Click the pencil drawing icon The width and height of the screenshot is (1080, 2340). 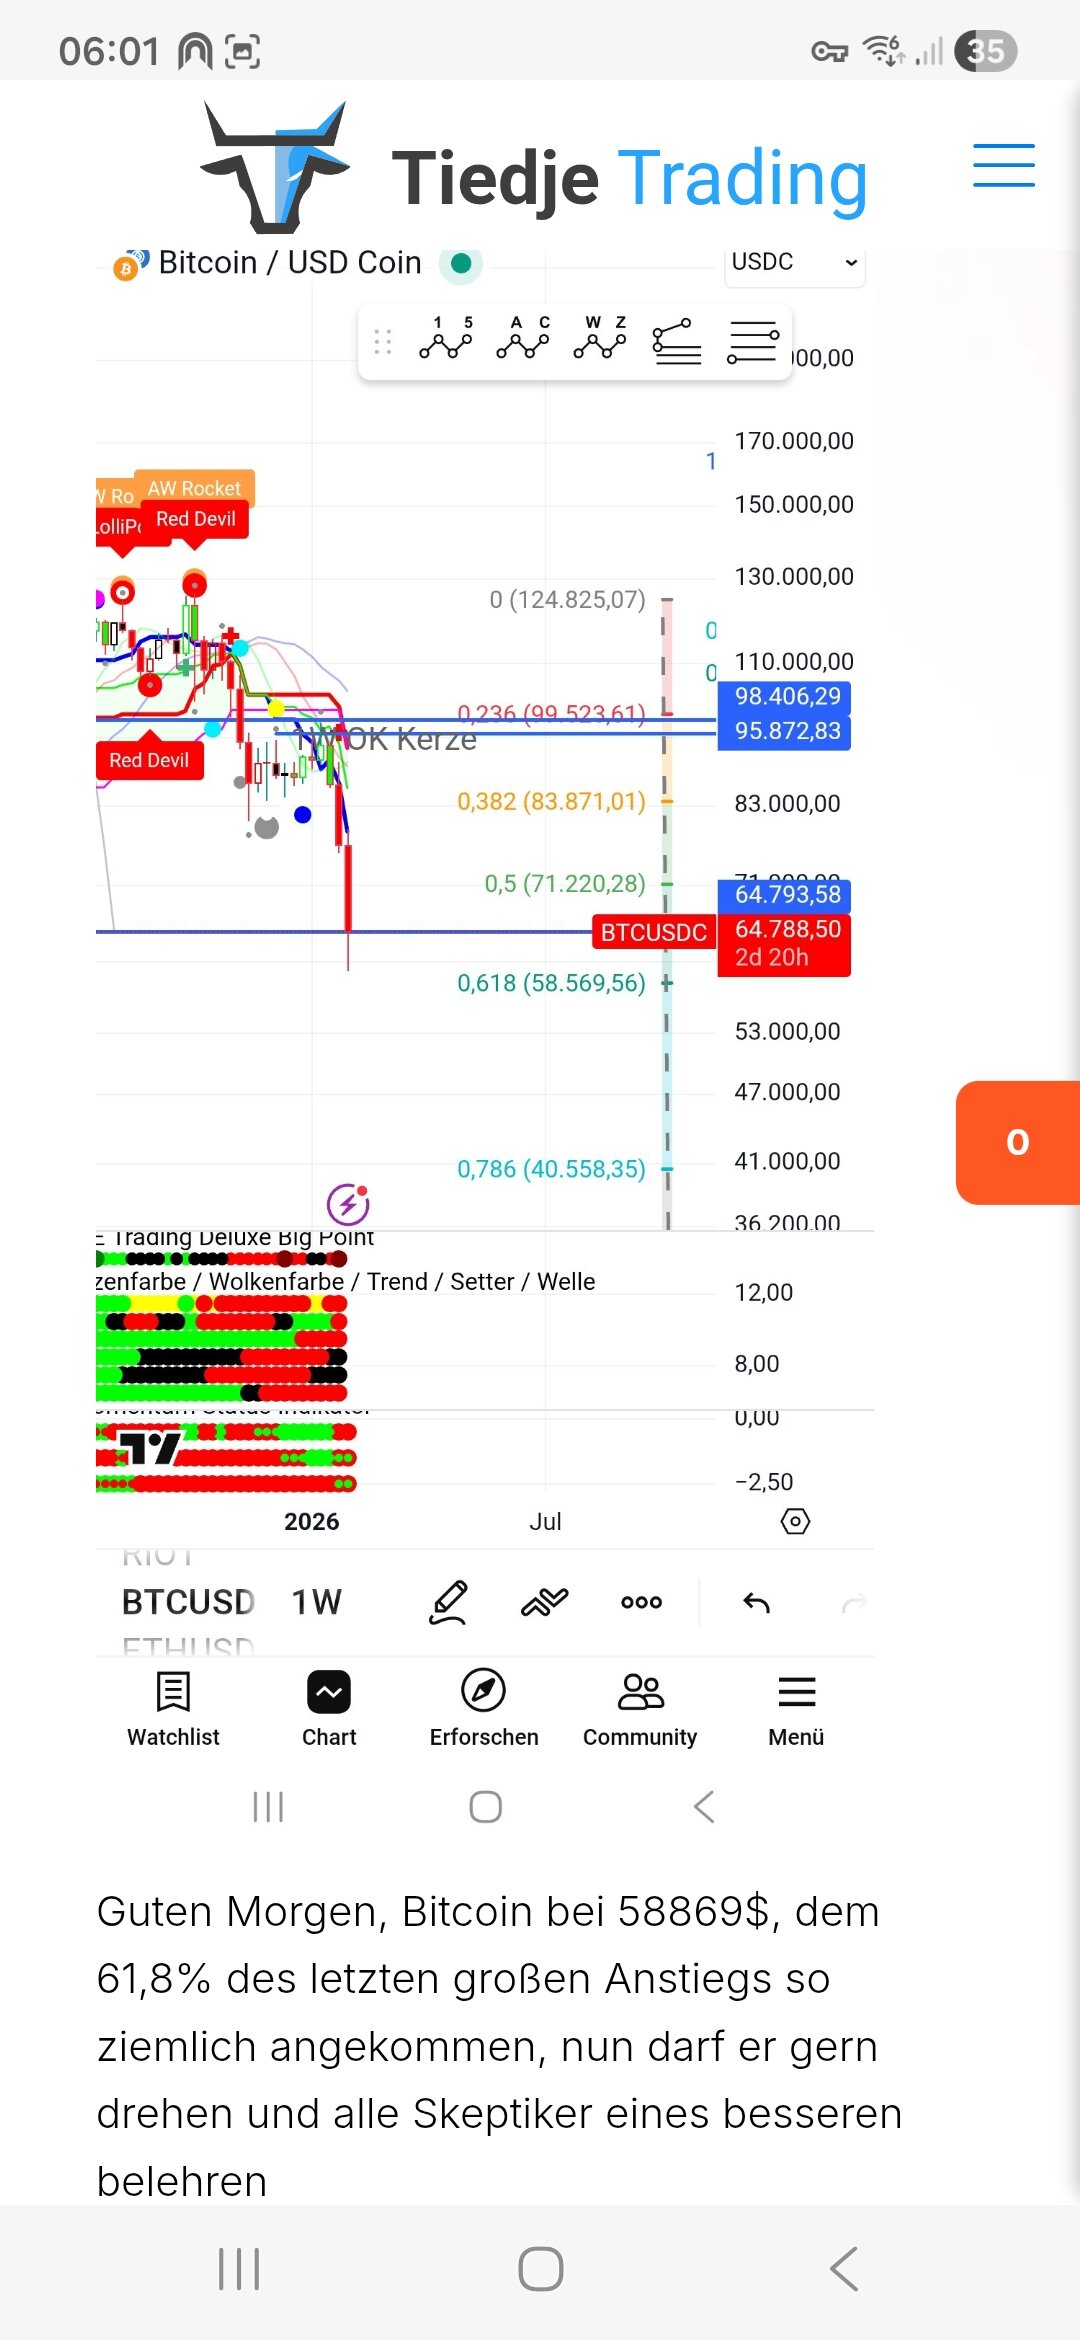tap(448, 1602)
